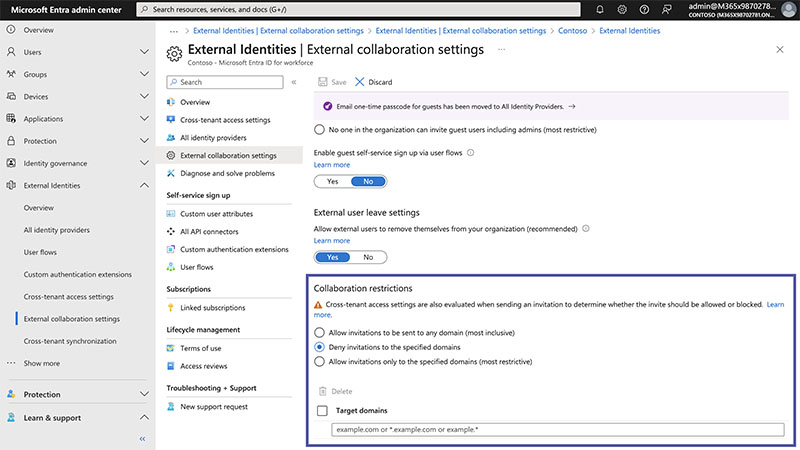Screen dimensions: 800x450
Task: Expand the Users section chevron
Action: click(144, 52)
